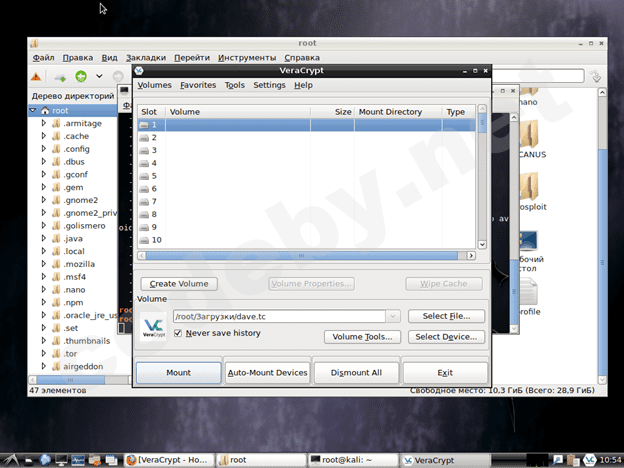This screenshot has height=468, width=624.
Task: Click the Mount Directory column header
Action: pyautogui.click(x=398, y=112)
